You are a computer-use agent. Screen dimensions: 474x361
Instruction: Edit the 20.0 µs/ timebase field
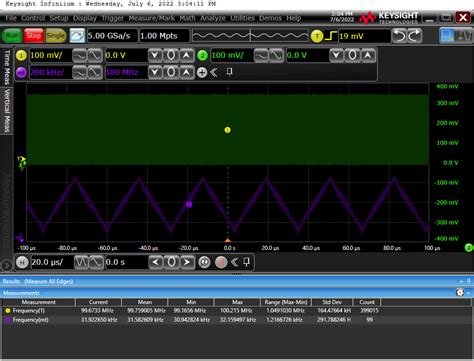click(x=52, y=262)
